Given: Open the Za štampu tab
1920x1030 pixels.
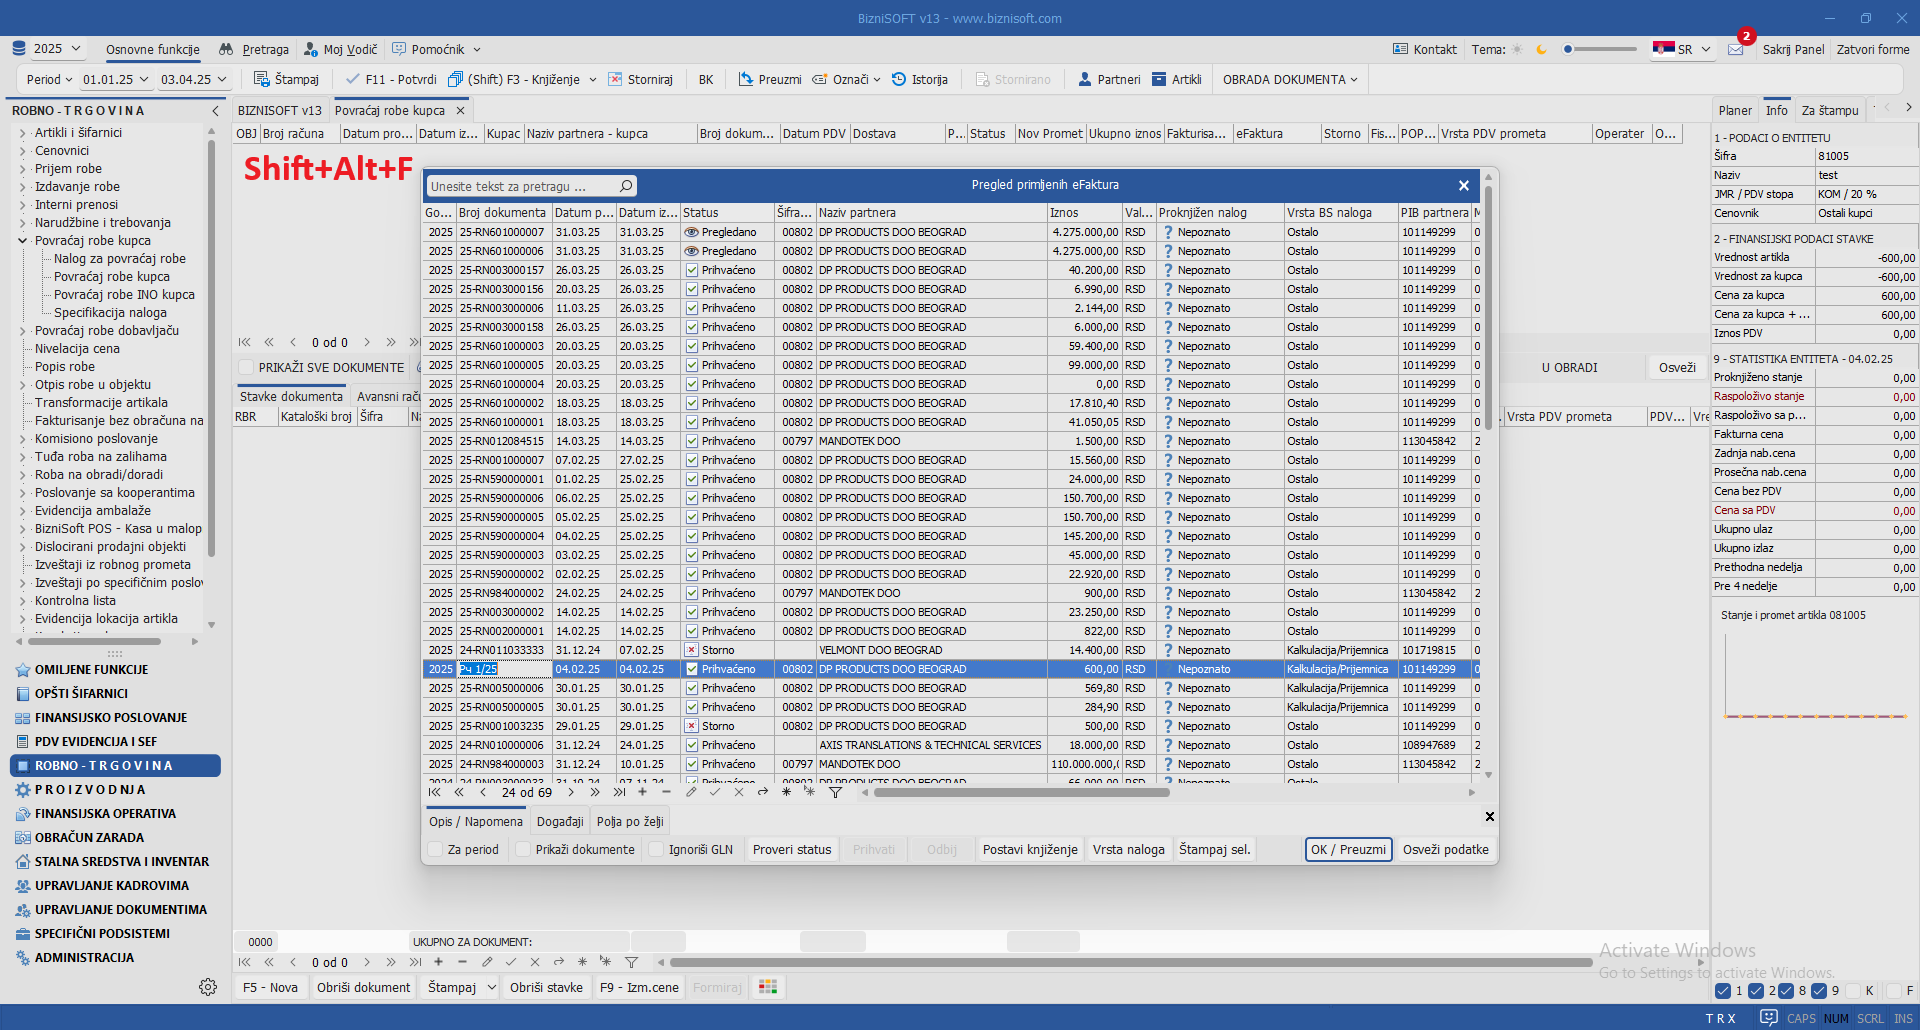Looking at the screenshot, I should click(1829, 110).
